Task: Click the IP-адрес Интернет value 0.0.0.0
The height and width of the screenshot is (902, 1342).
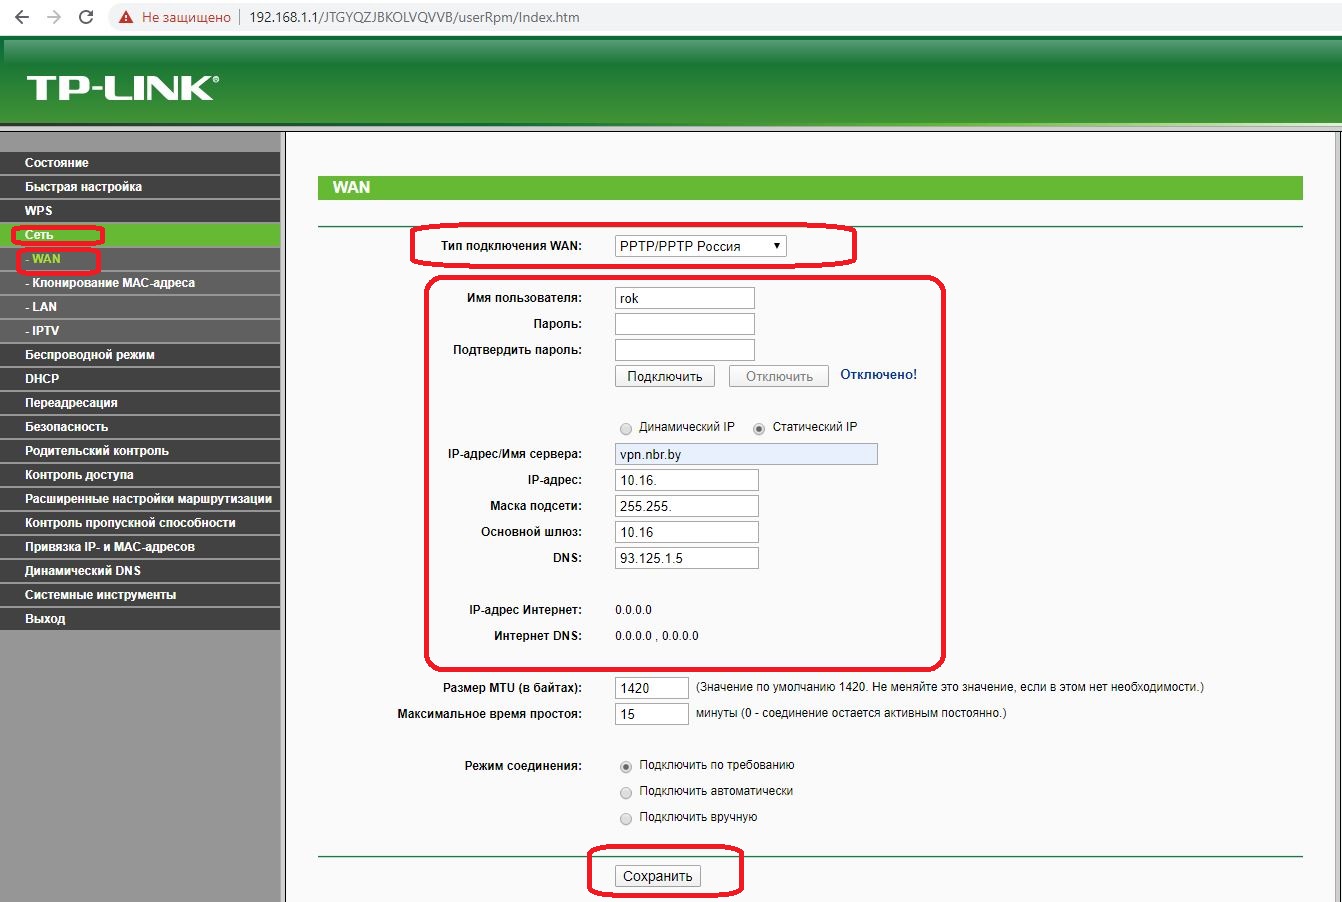Action: click(633, 610)
